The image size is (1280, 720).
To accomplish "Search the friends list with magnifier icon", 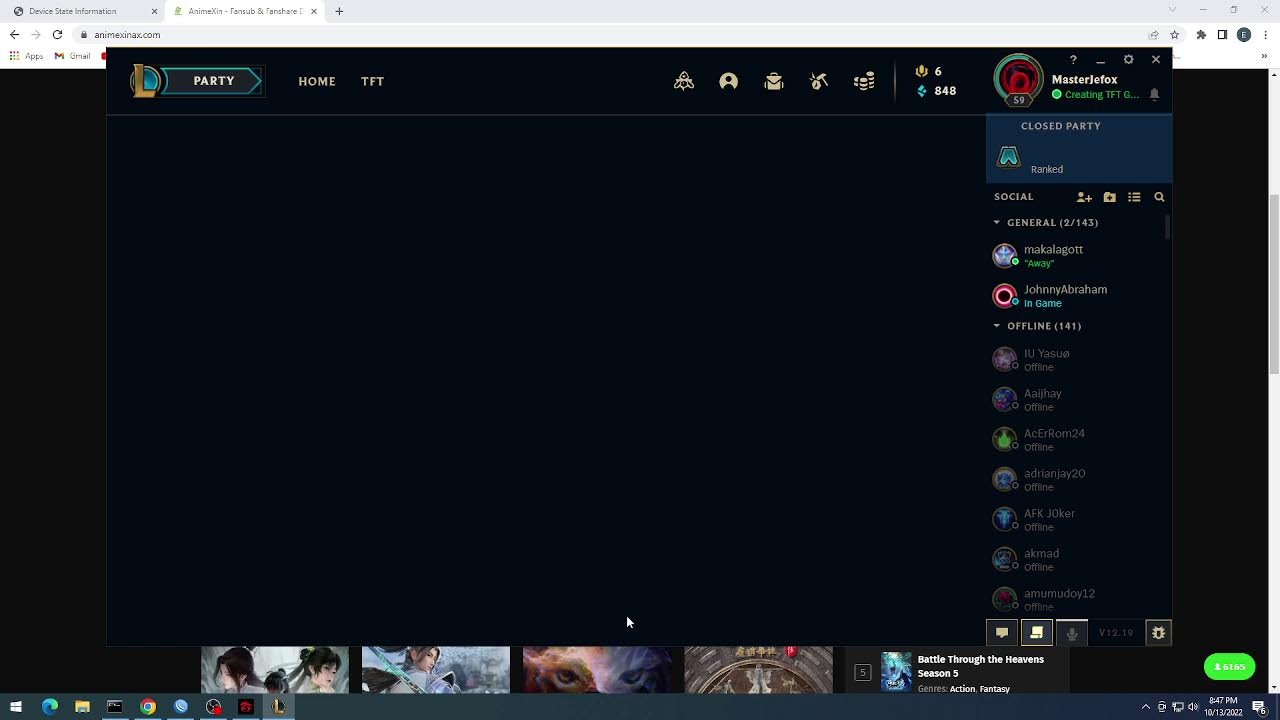I will point(1159,197).
